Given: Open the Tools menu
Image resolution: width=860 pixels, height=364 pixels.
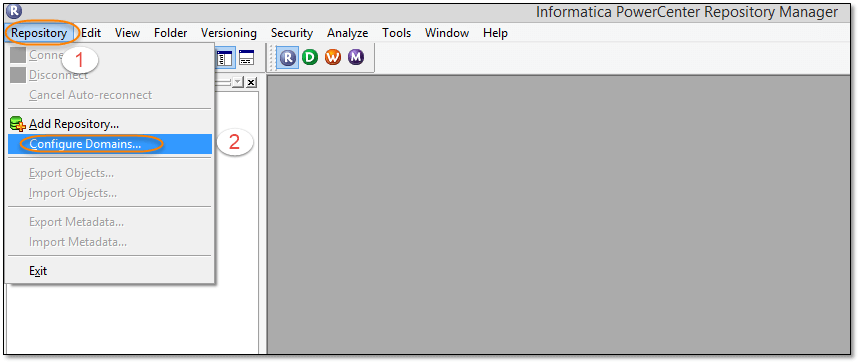Looking at the screenshot, I should point(397,33).
